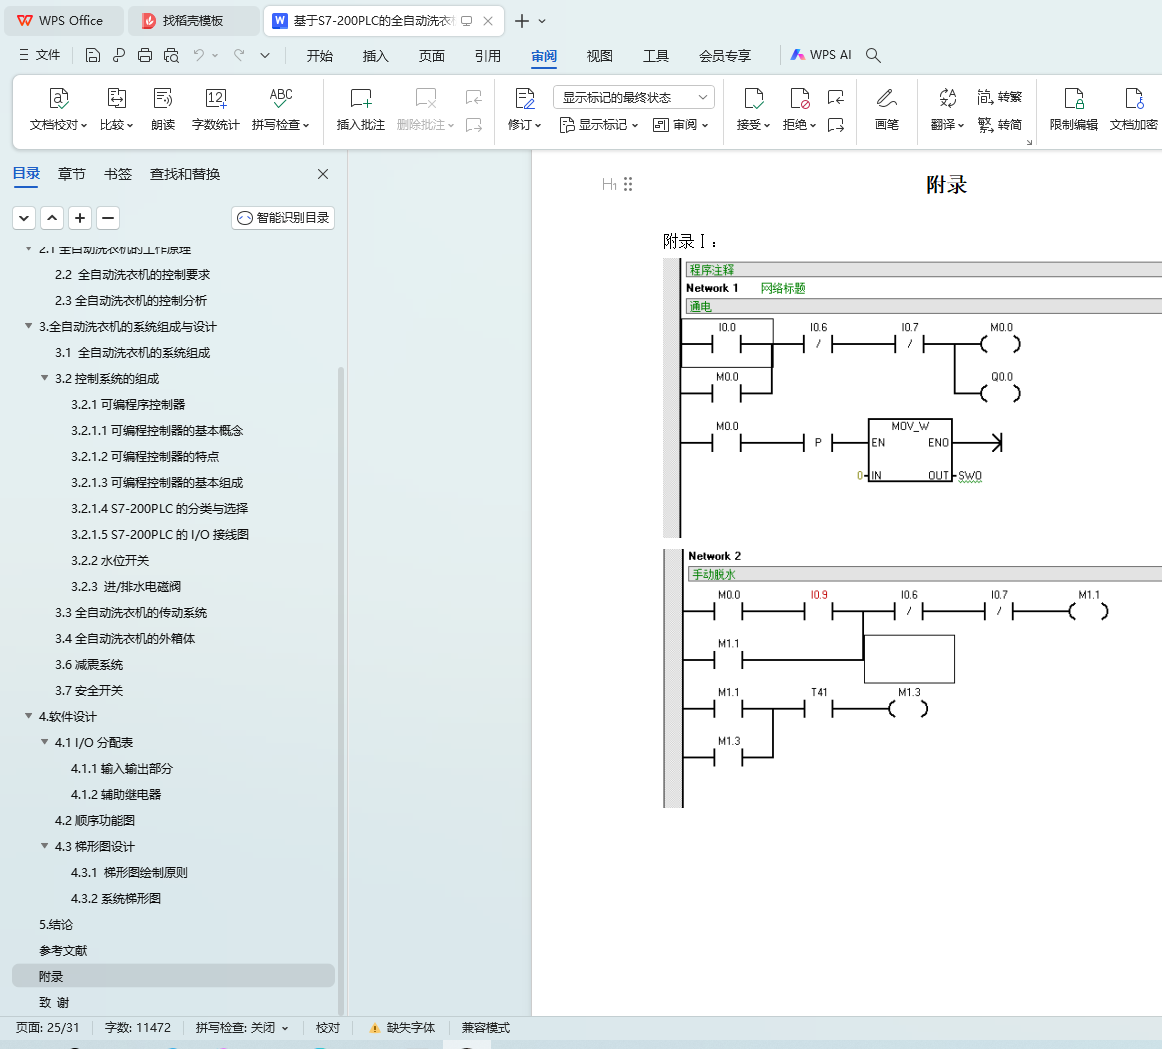This screenshot has height=1049, width=1162.
Task: Collapse 4.3 梯形图设计 node
Action: [x=44, y=845]
